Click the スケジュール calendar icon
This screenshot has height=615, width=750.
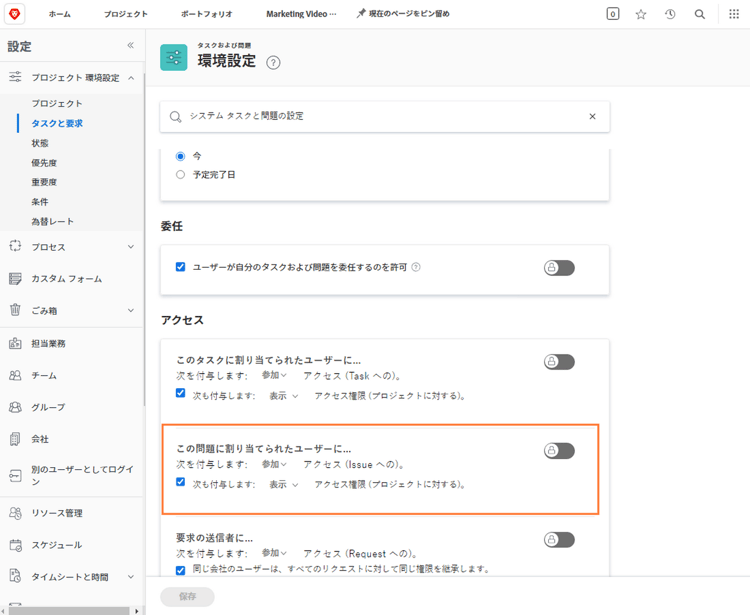pos(15,545)
